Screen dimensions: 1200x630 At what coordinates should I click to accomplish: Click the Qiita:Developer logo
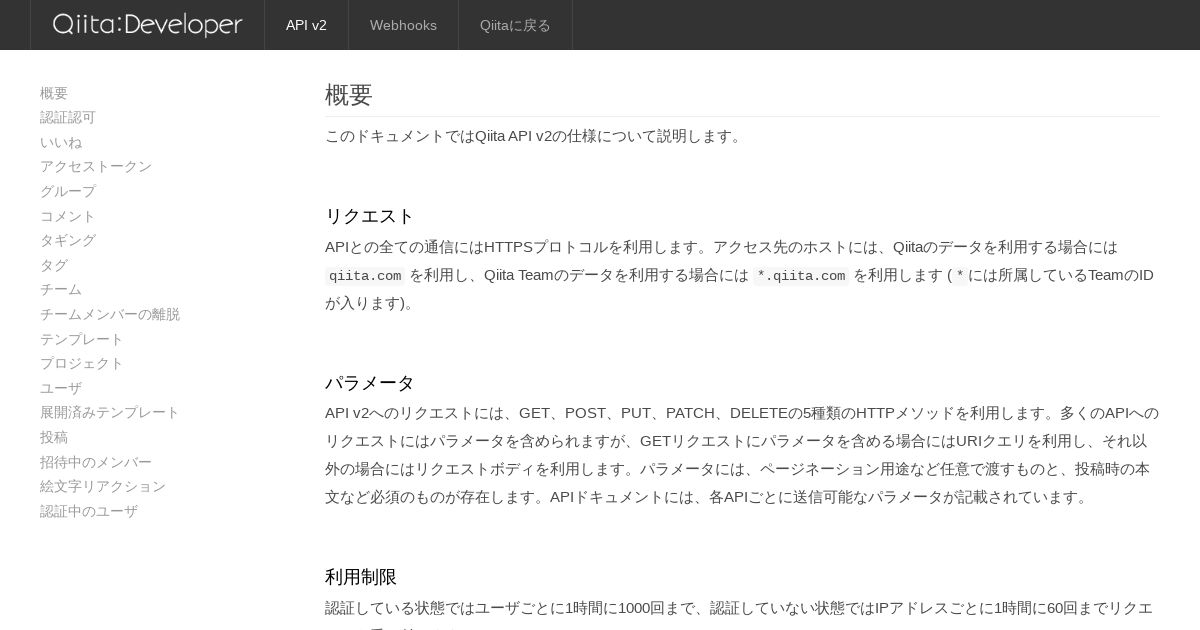point(147,25)
